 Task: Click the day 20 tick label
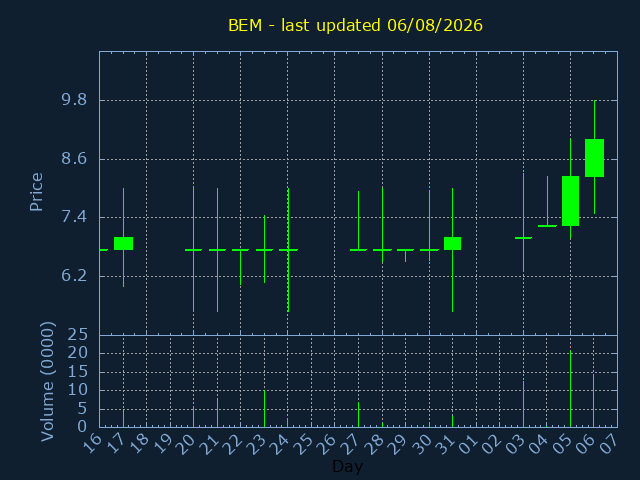[x=185, y=444]
